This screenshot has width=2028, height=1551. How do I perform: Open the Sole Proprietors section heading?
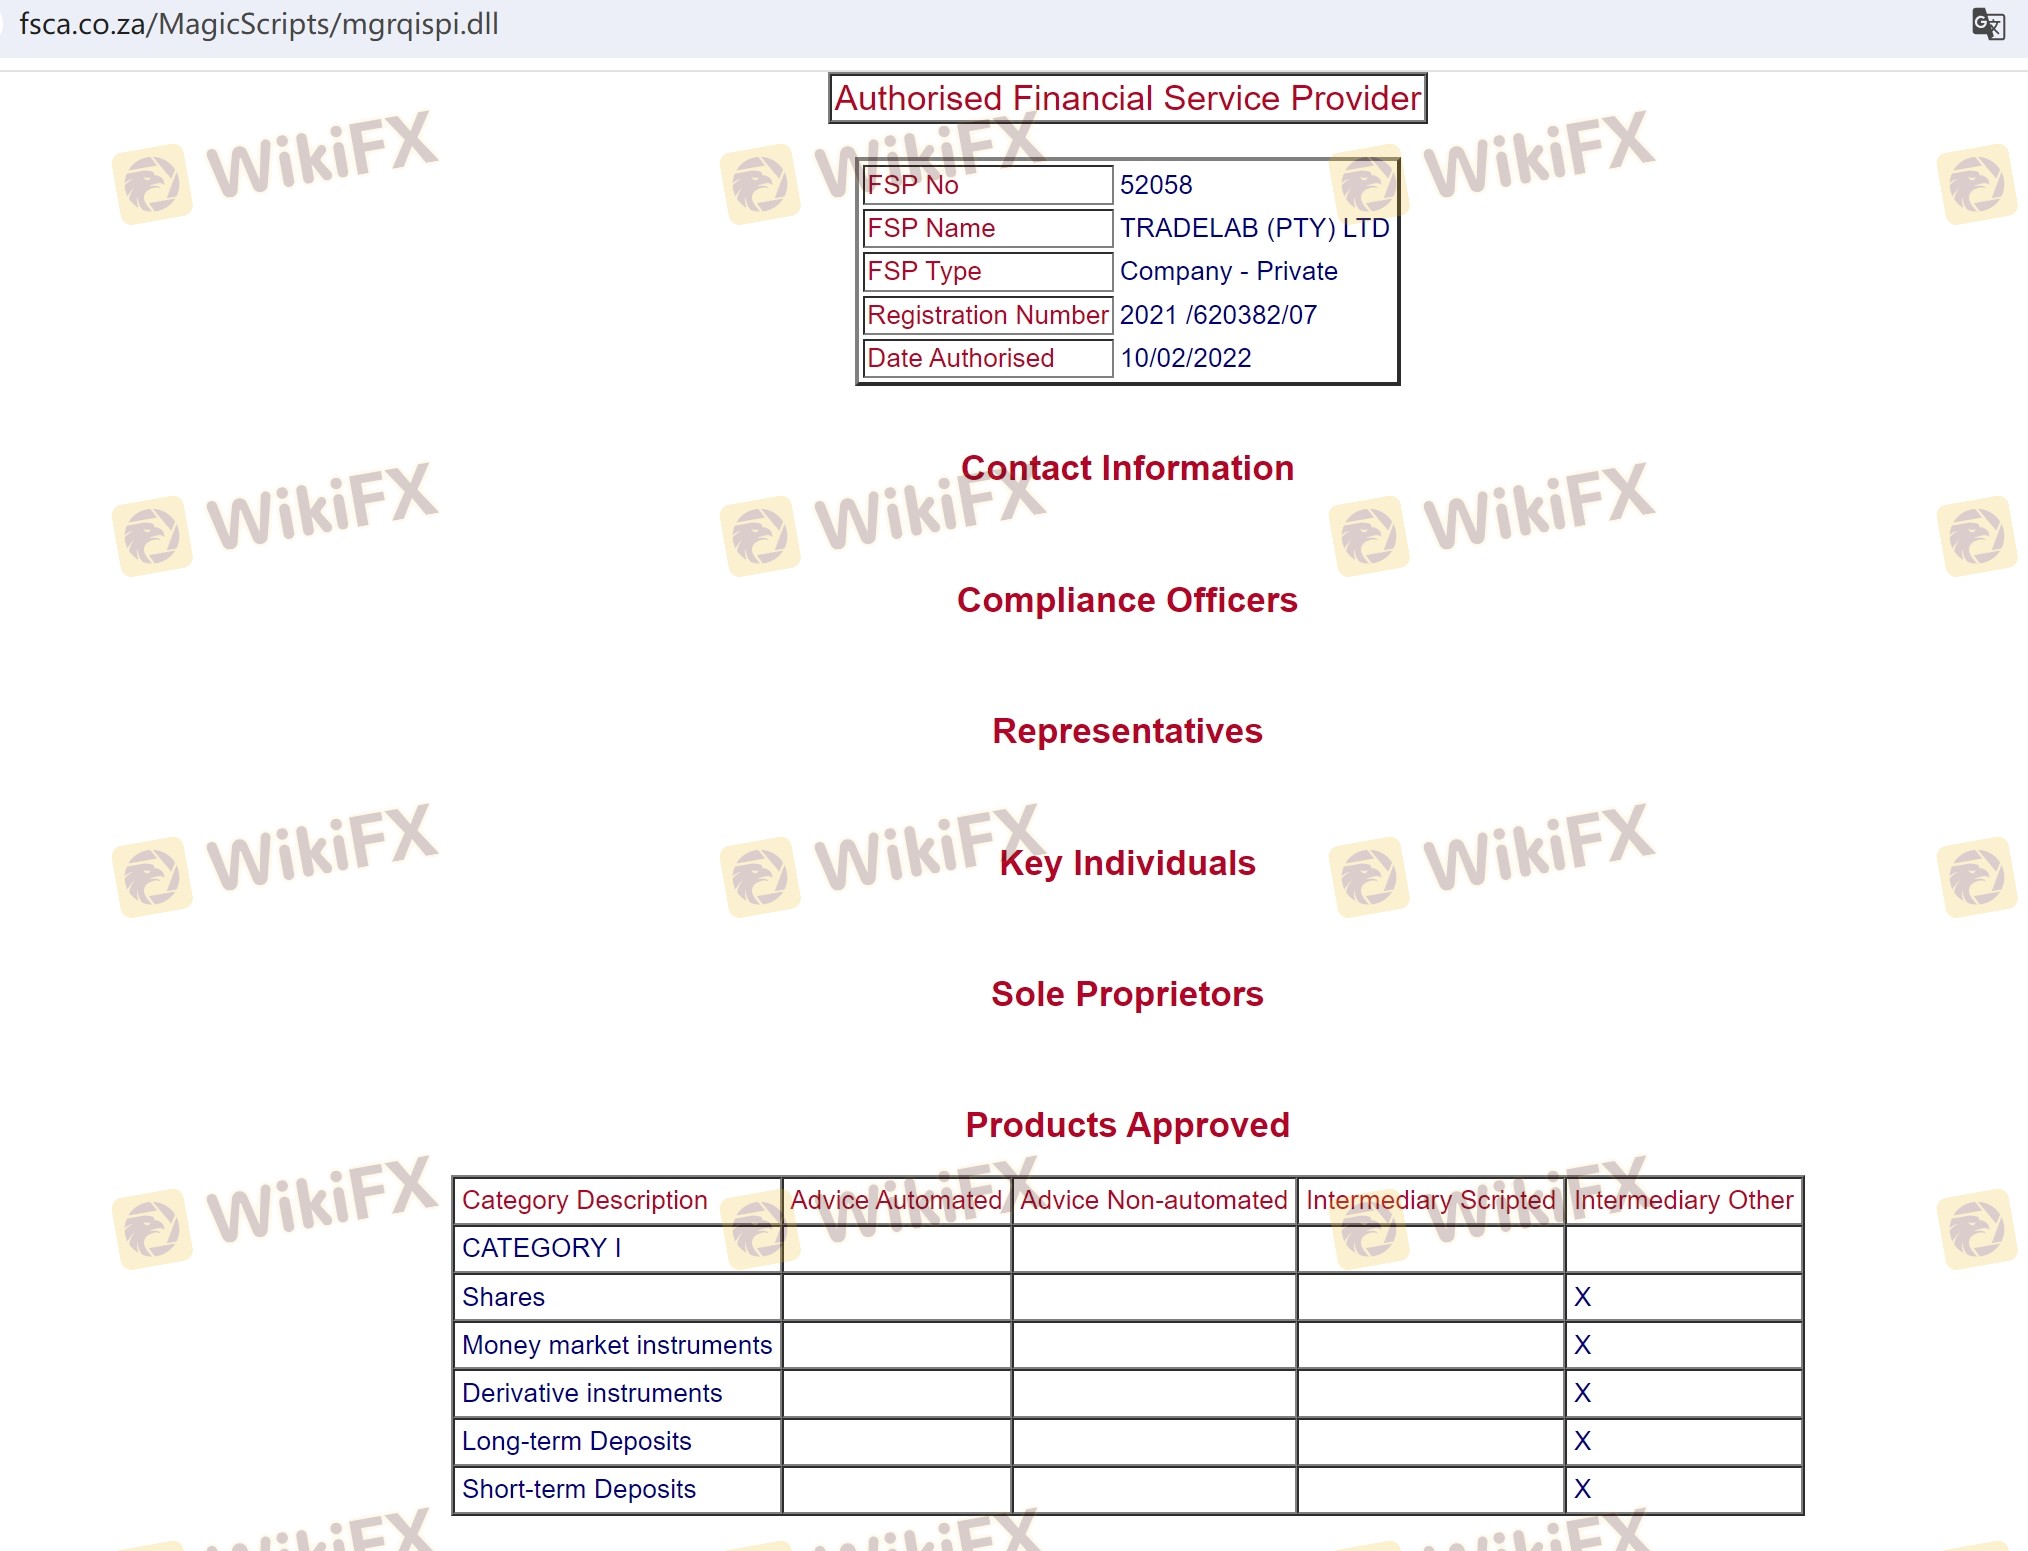pyautogui.click(x=1127, y=994)
